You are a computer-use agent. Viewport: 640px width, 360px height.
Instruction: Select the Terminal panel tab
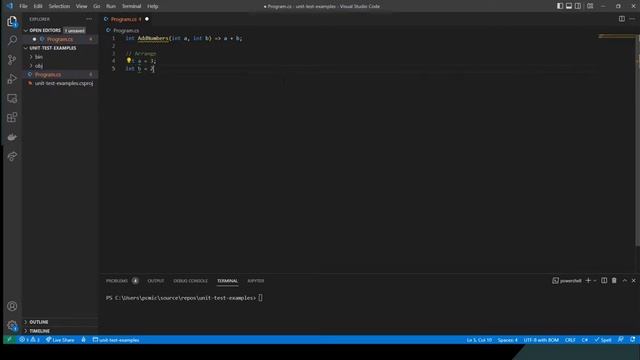coord(227,281)
